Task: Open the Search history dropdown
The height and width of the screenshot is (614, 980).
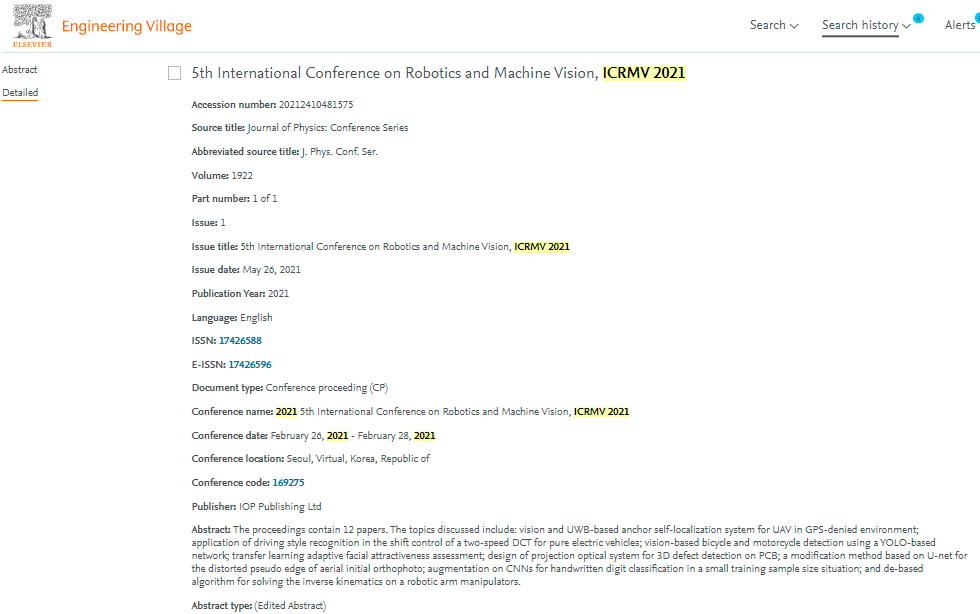Action: click(x=866, y=25)
